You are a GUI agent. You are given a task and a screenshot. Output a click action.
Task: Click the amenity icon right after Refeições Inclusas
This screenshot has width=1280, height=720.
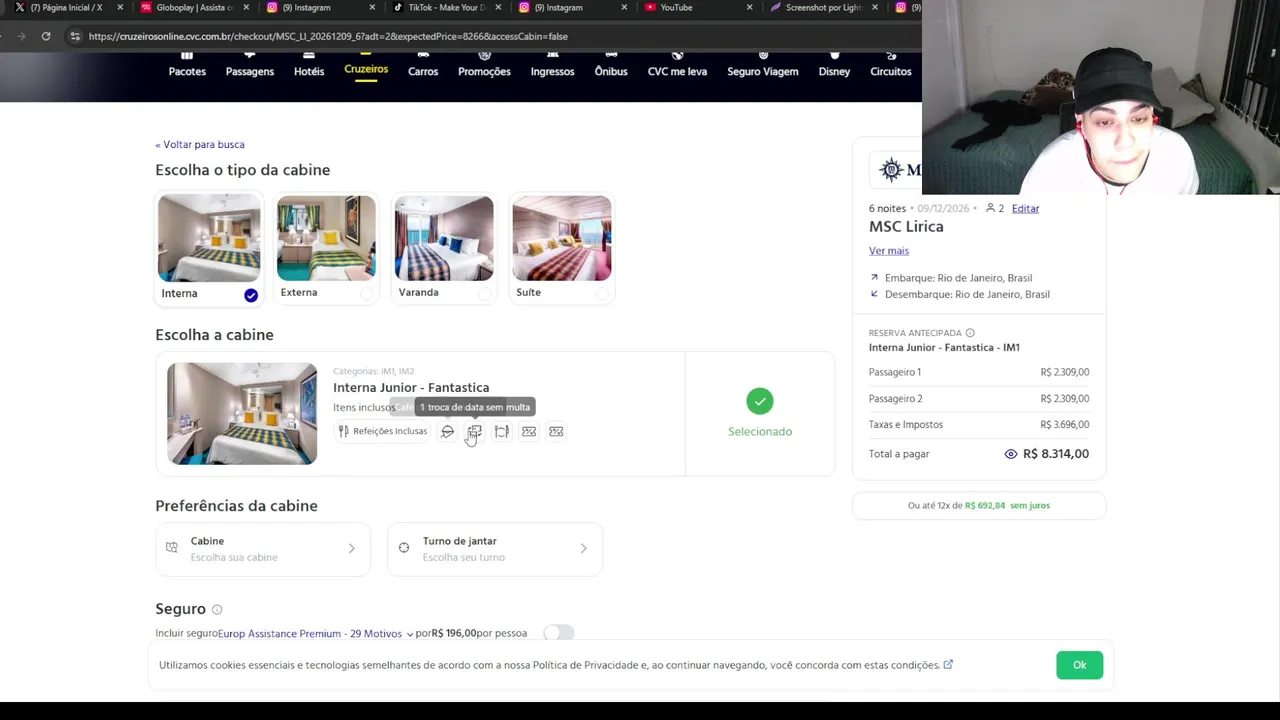[x=447, y=431]
